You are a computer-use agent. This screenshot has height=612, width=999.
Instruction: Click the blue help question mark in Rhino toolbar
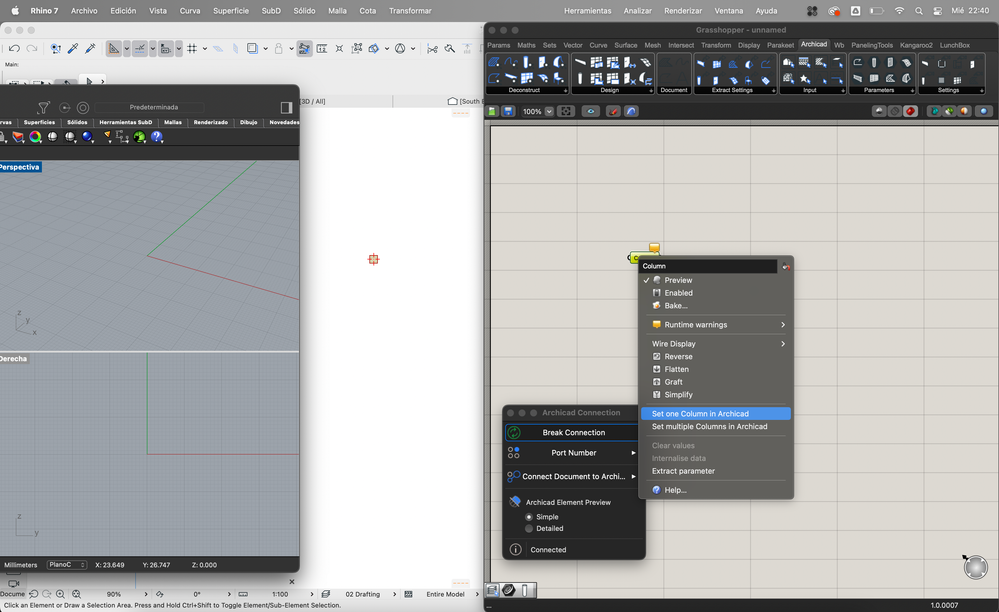click(x=157, y=137)
